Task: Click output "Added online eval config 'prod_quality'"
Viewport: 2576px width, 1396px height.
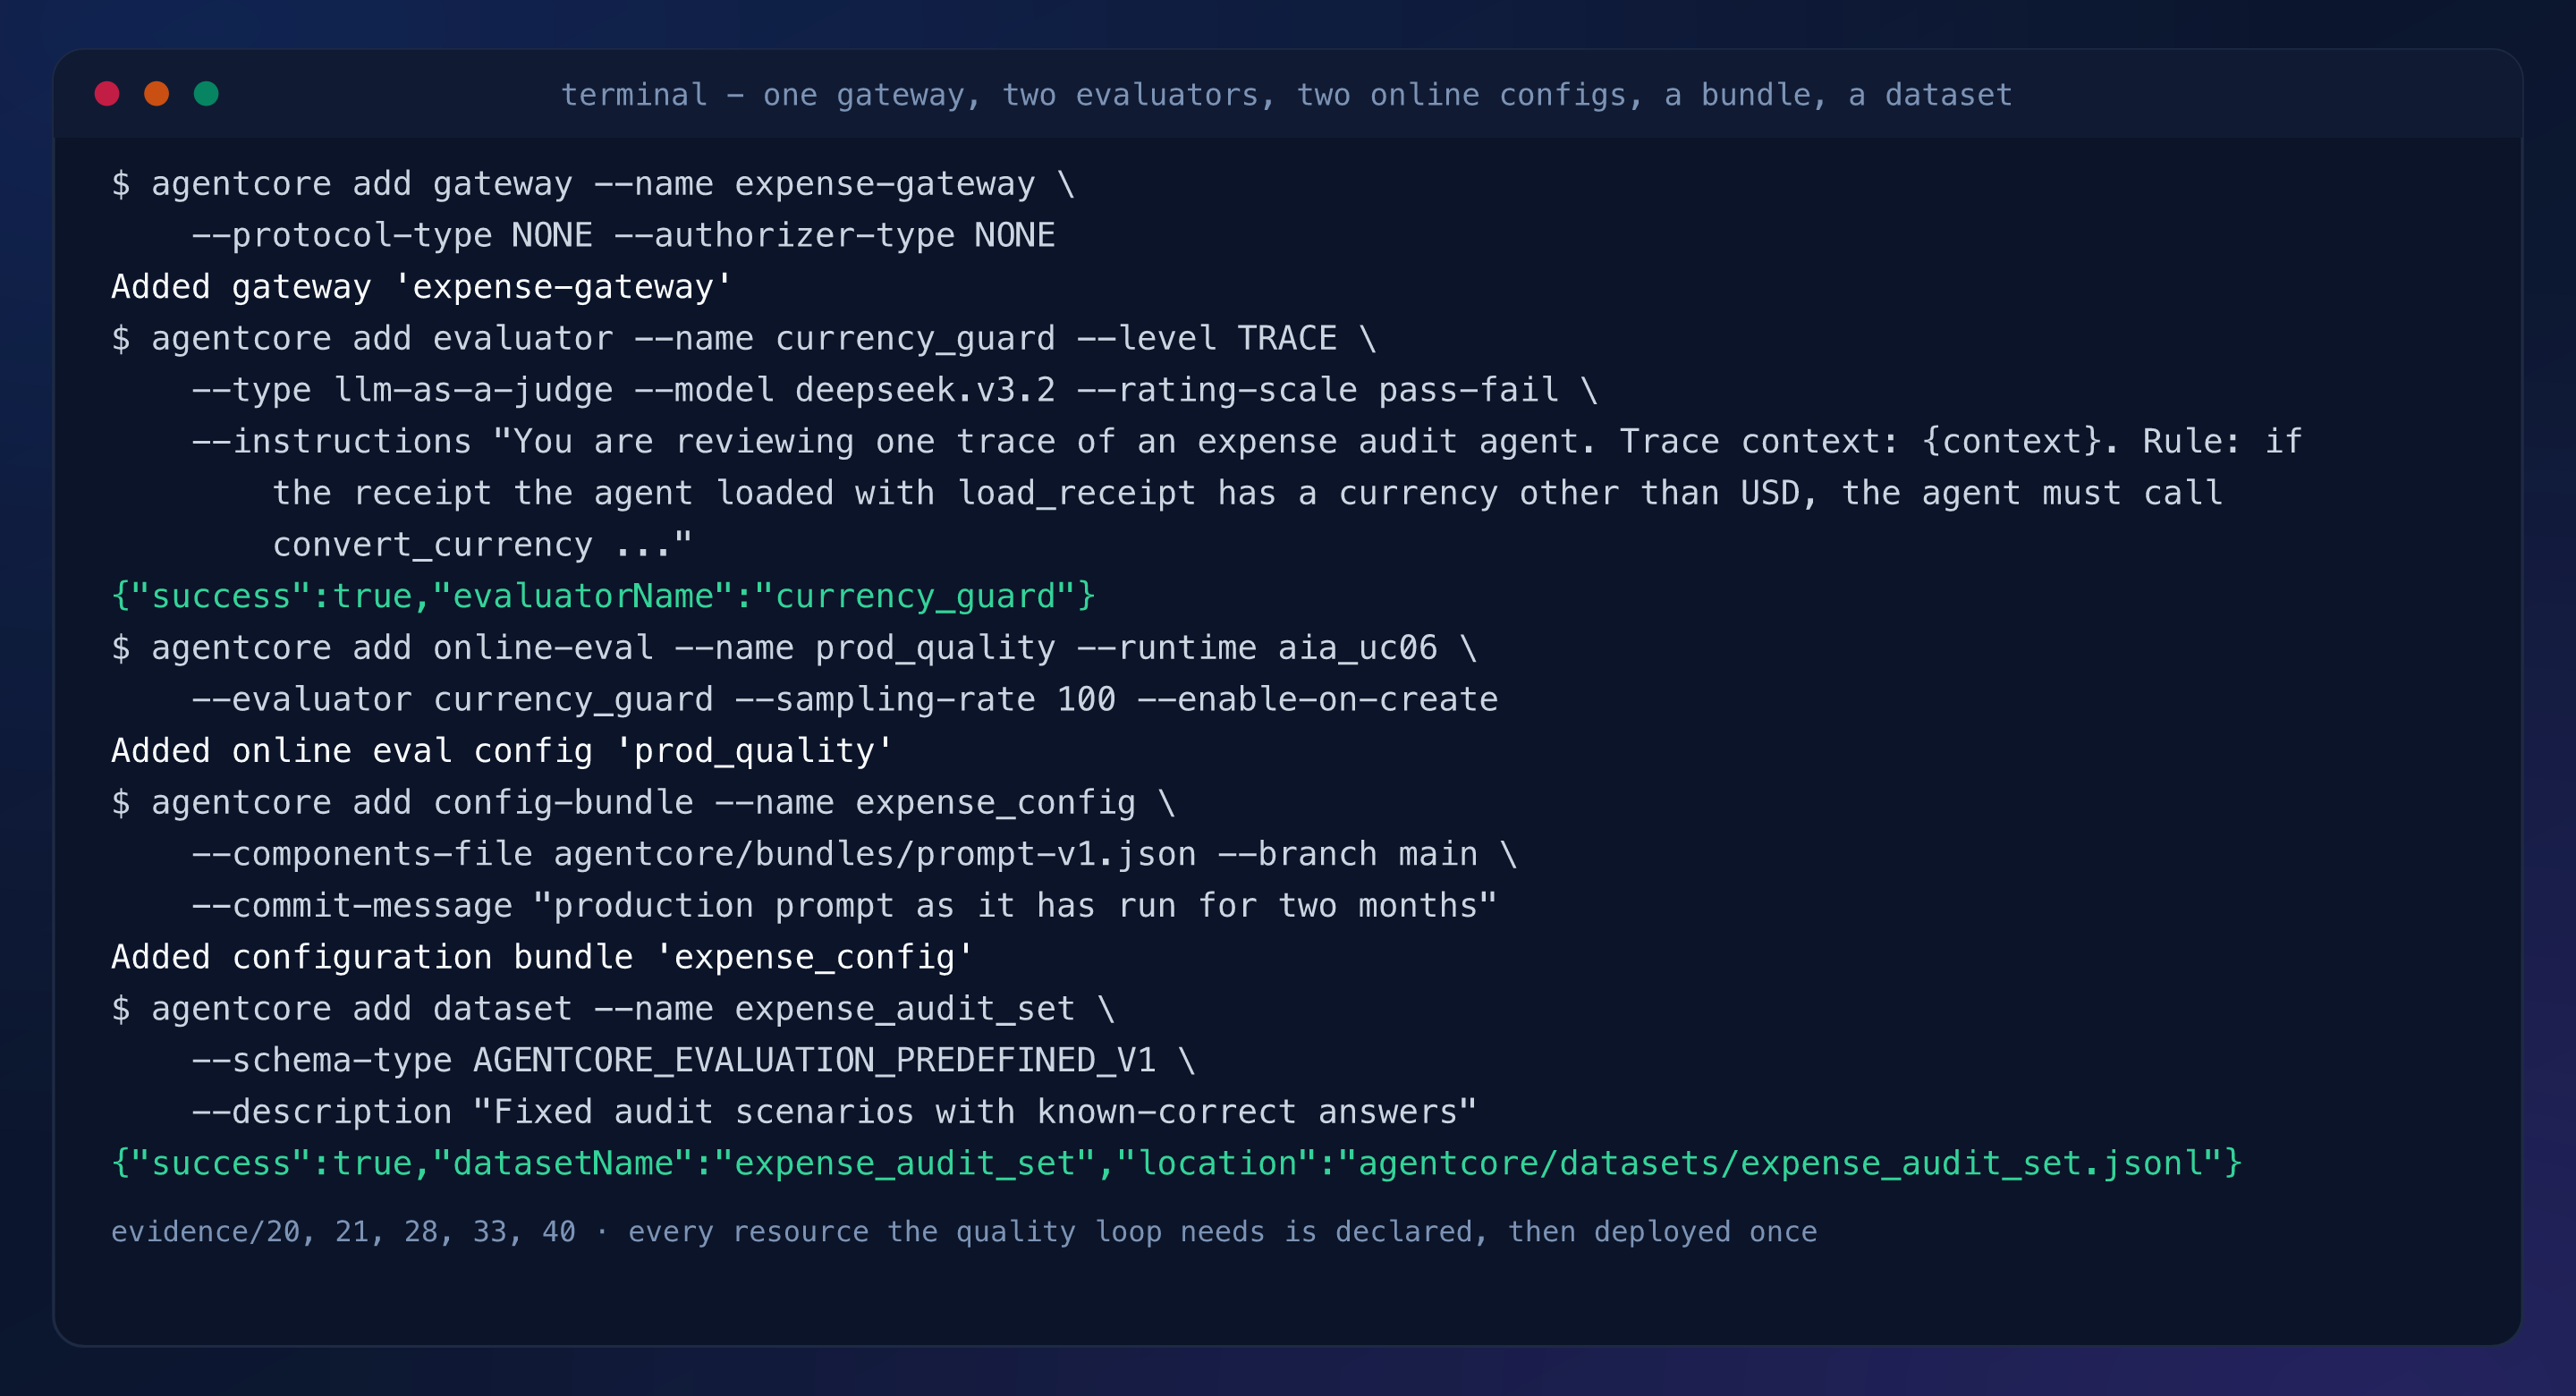Action: 502,751
